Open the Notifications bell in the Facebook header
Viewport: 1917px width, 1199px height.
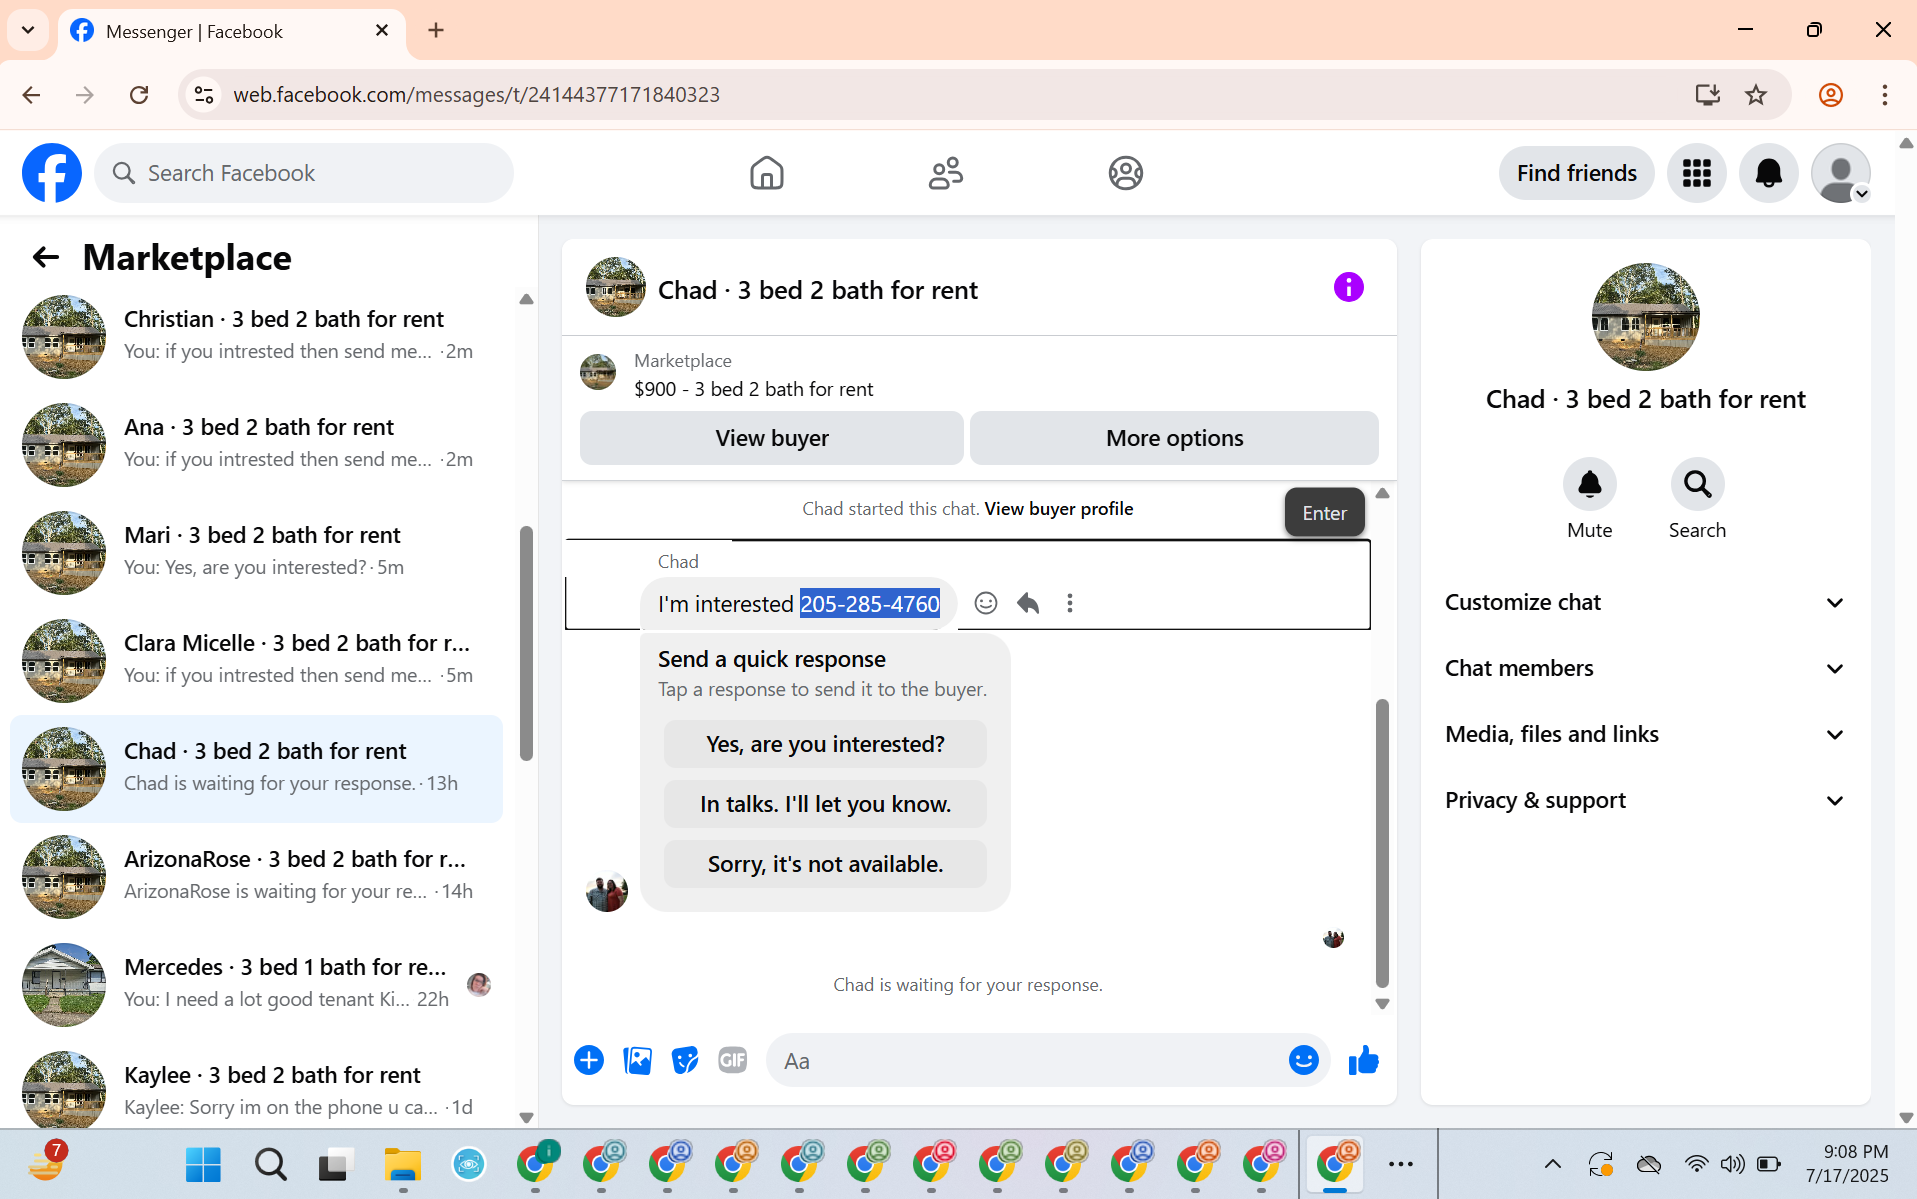tap(1769, 173)
